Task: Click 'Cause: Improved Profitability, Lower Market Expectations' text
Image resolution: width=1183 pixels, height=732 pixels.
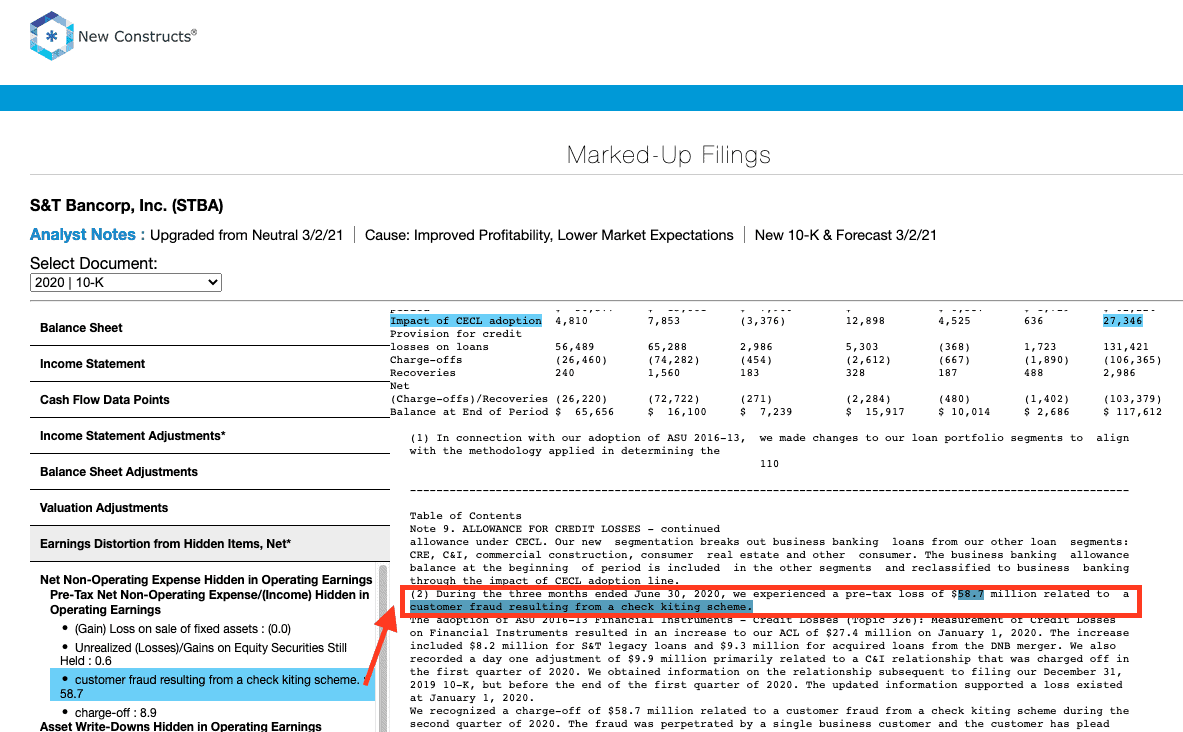Action: [x=549, y=235]
